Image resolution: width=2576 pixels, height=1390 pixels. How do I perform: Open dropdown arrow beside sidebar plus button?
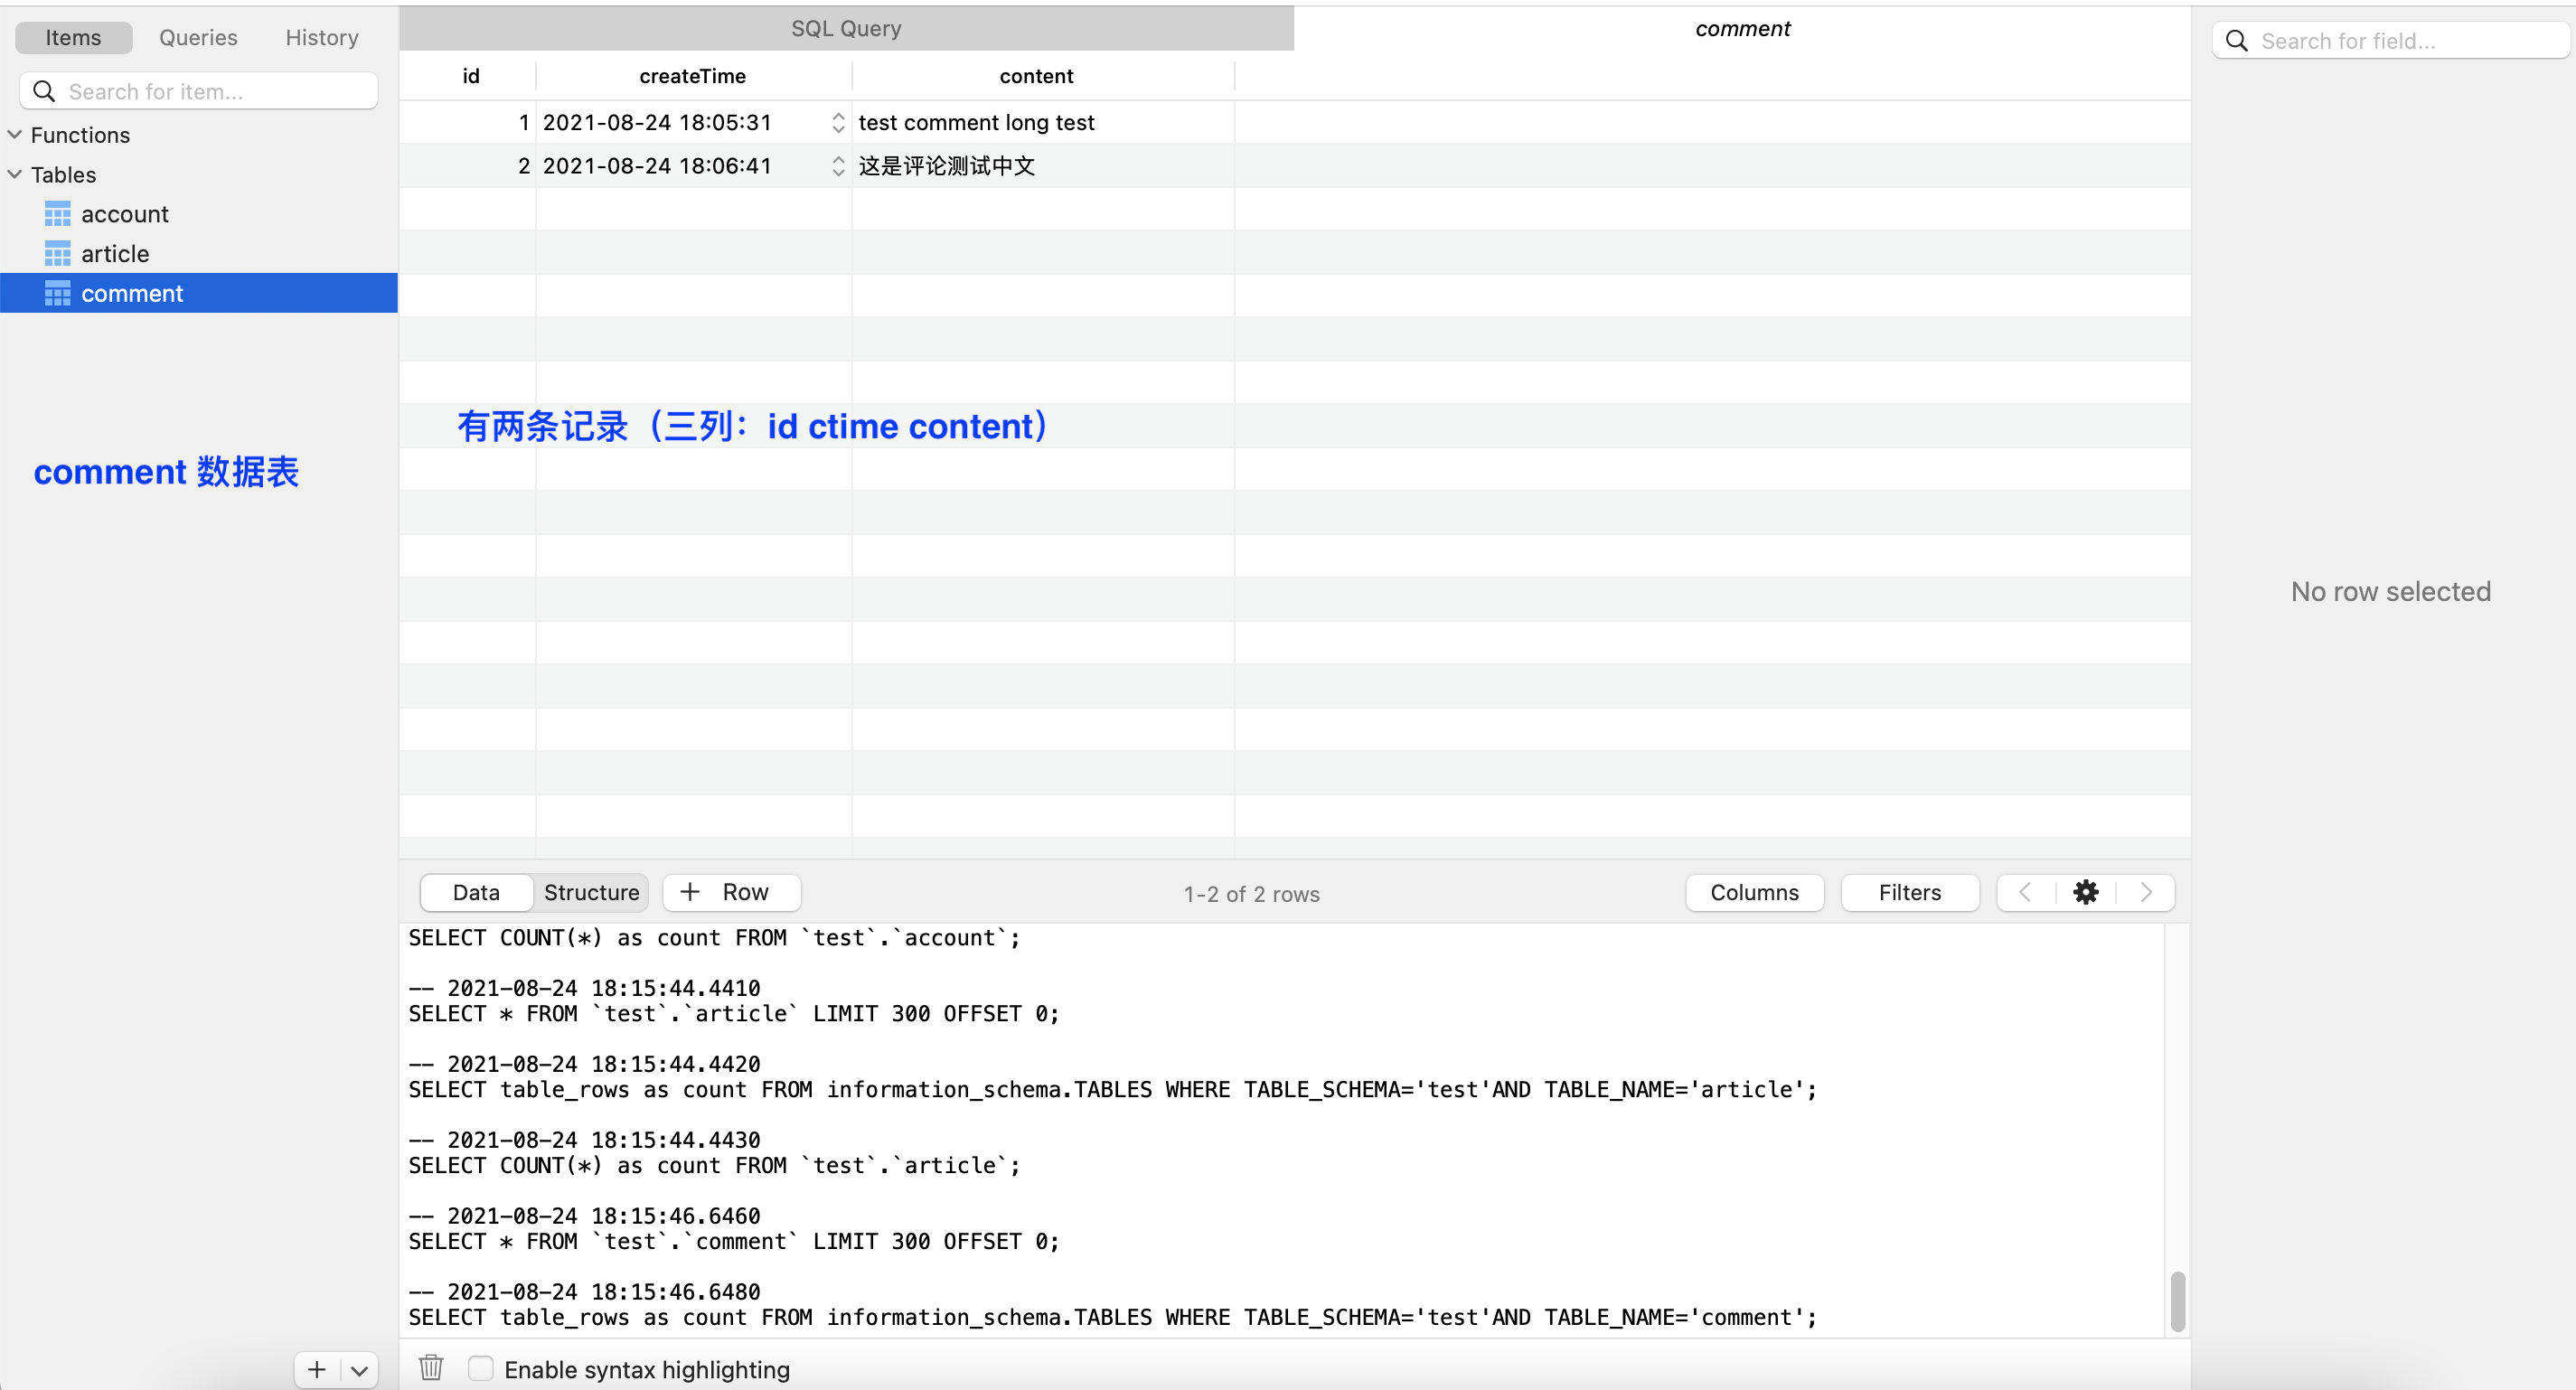(x=360, y=1369)
